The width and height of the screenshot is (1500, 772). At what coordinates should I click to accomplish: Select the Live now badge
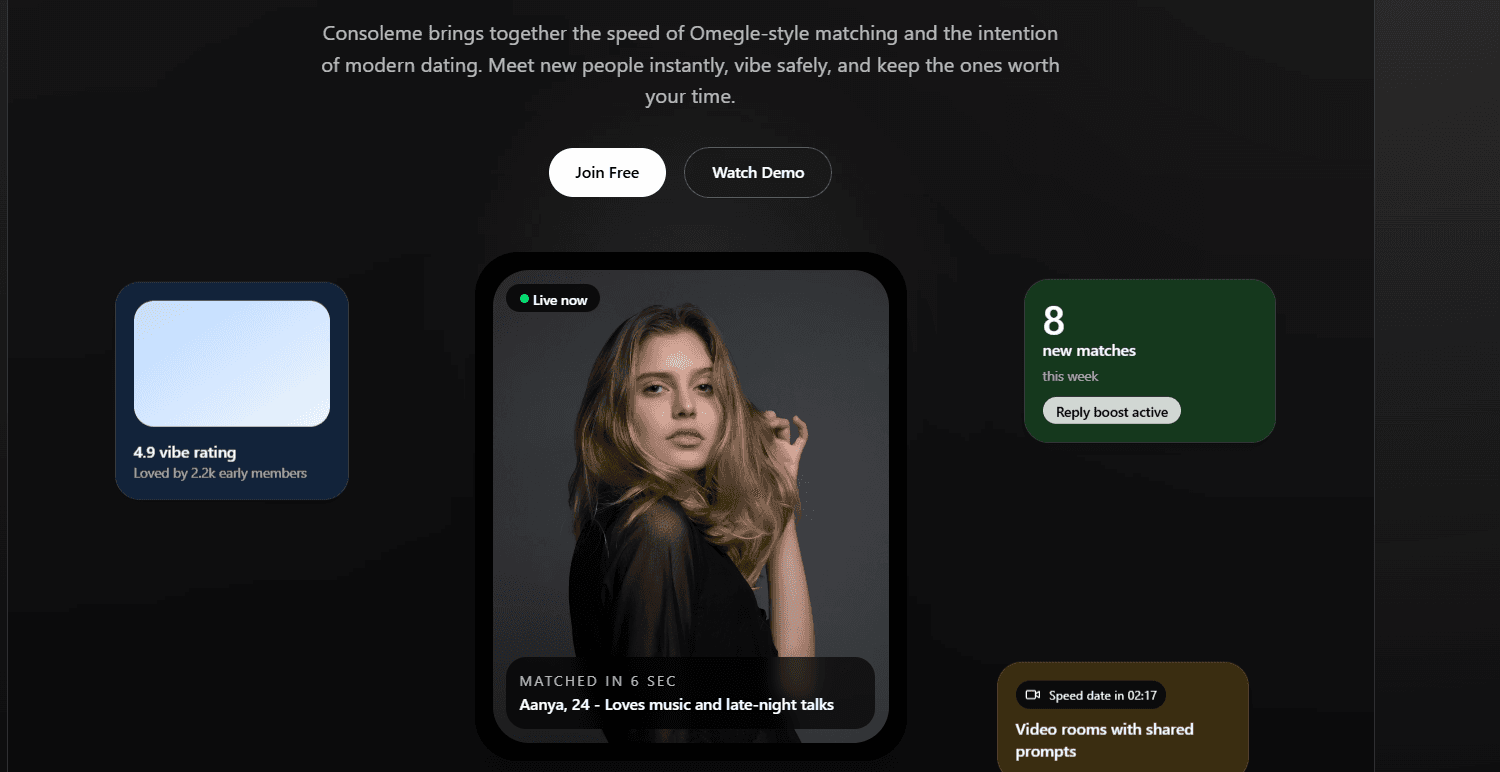(x=553, y=299)
